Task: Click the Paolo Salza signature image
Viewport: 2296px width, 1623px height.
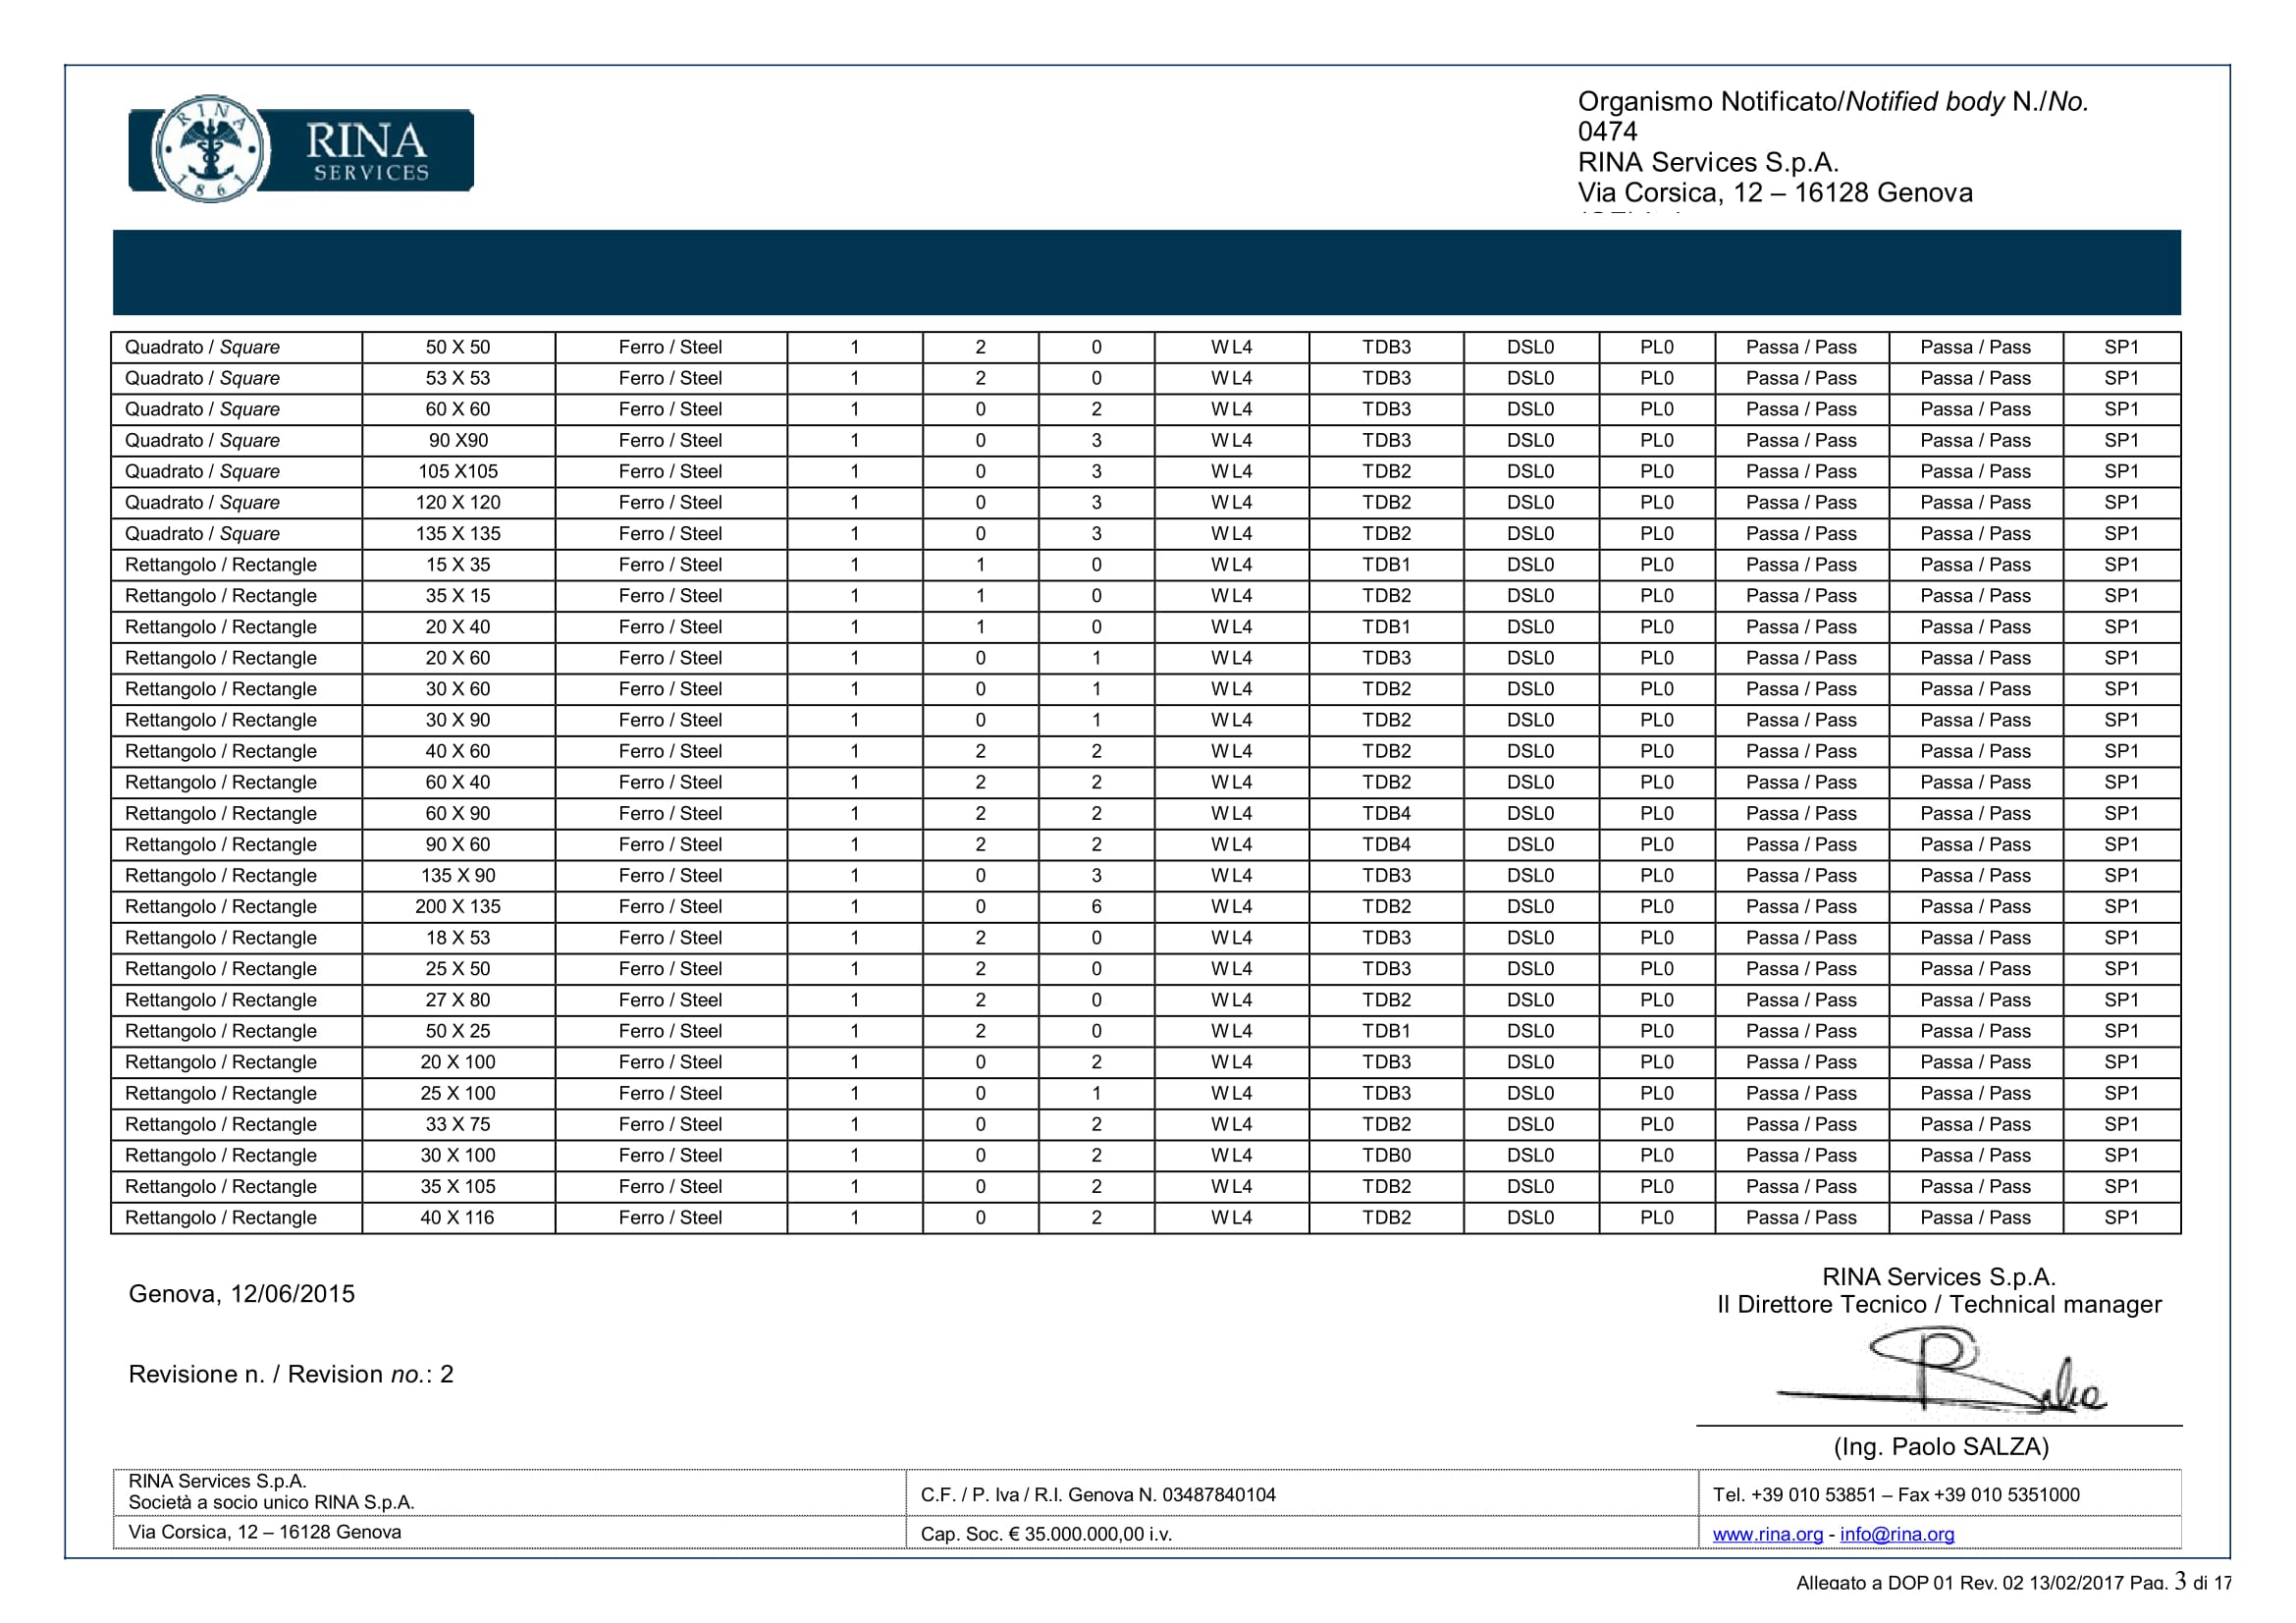Action: (x=1940, y=1370)
